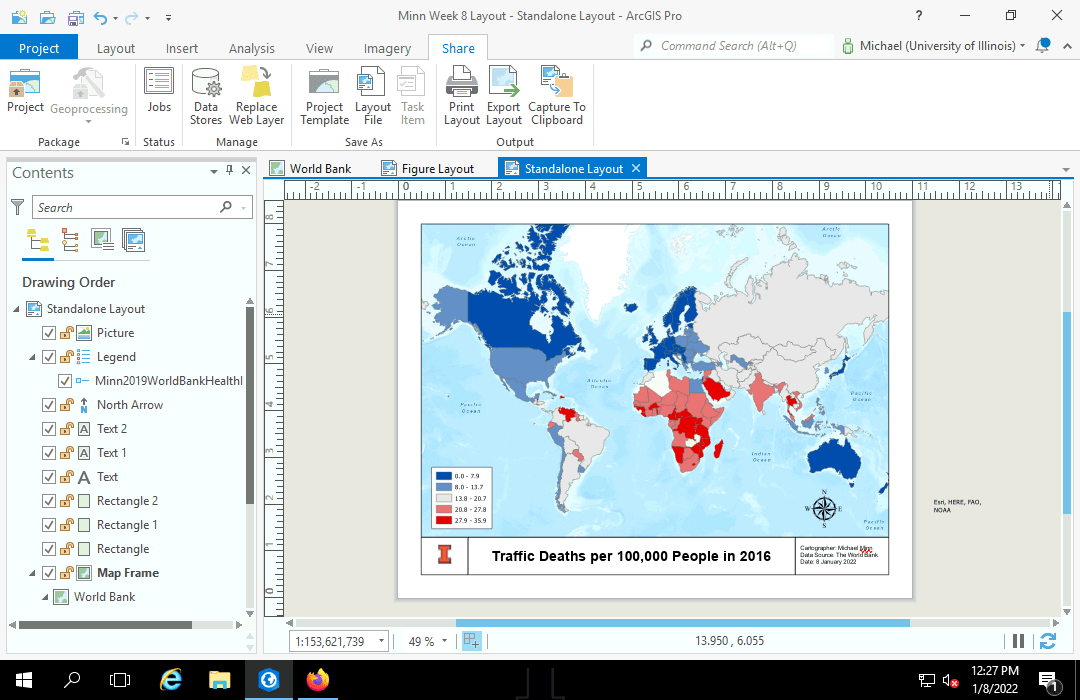Toggle visibility of Rectangle 1
Viewport: 1080px width, 700px height.
pyautogui.click(x=49, y=525)
